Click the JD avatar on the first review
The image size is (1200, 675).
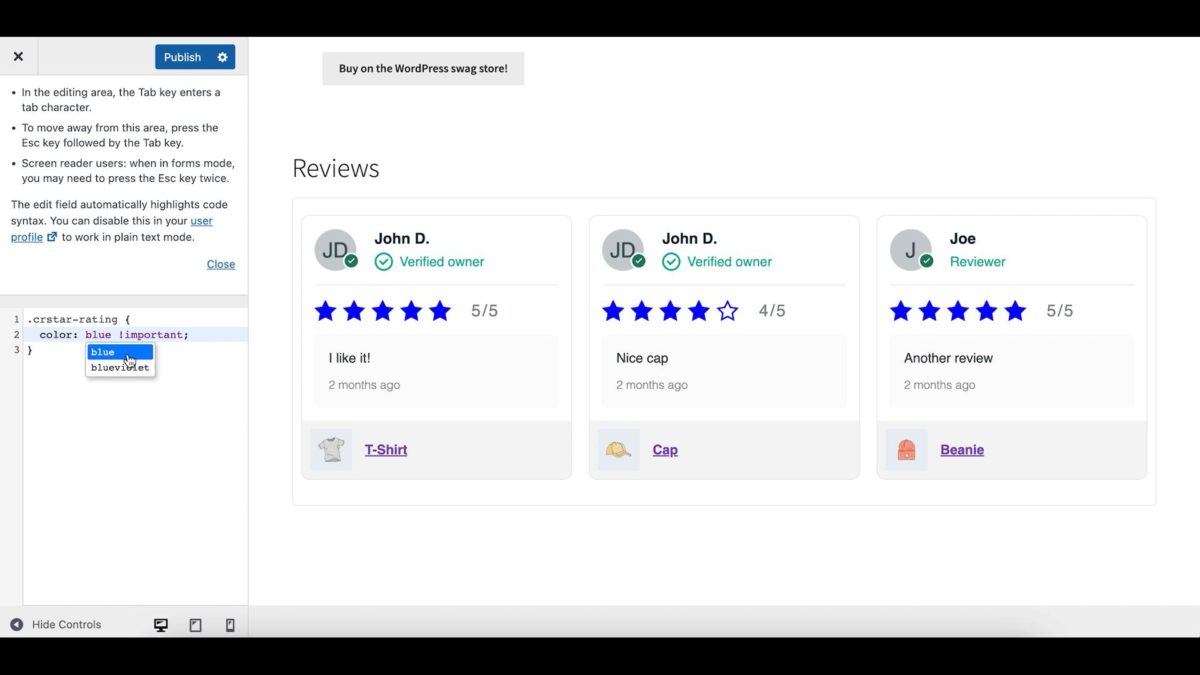tap(335, 249)
